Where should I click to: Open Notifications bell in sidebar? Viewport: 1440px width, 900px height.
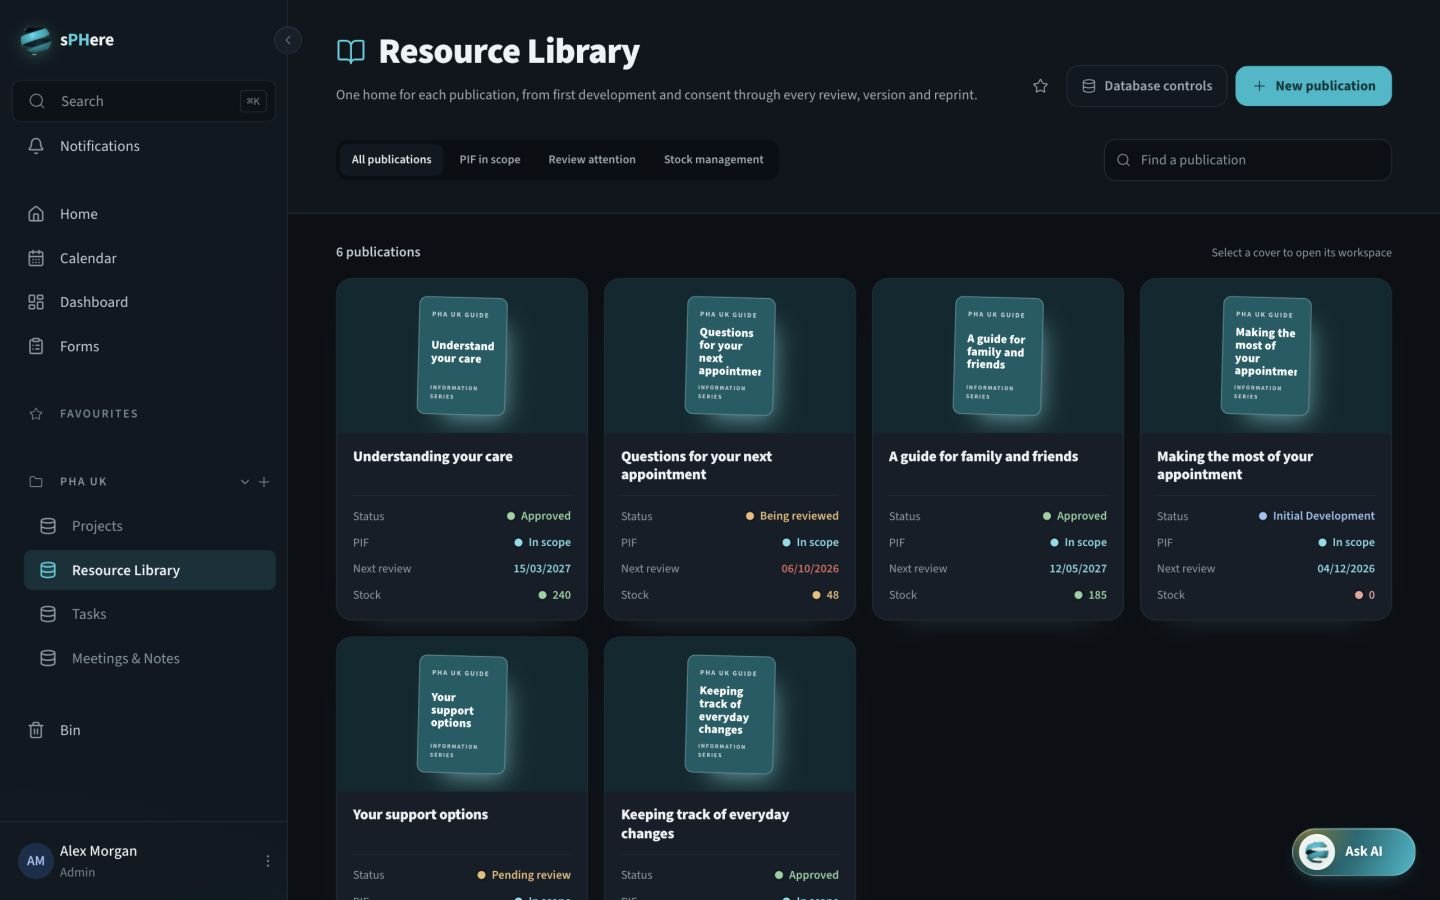coord(144,146)
